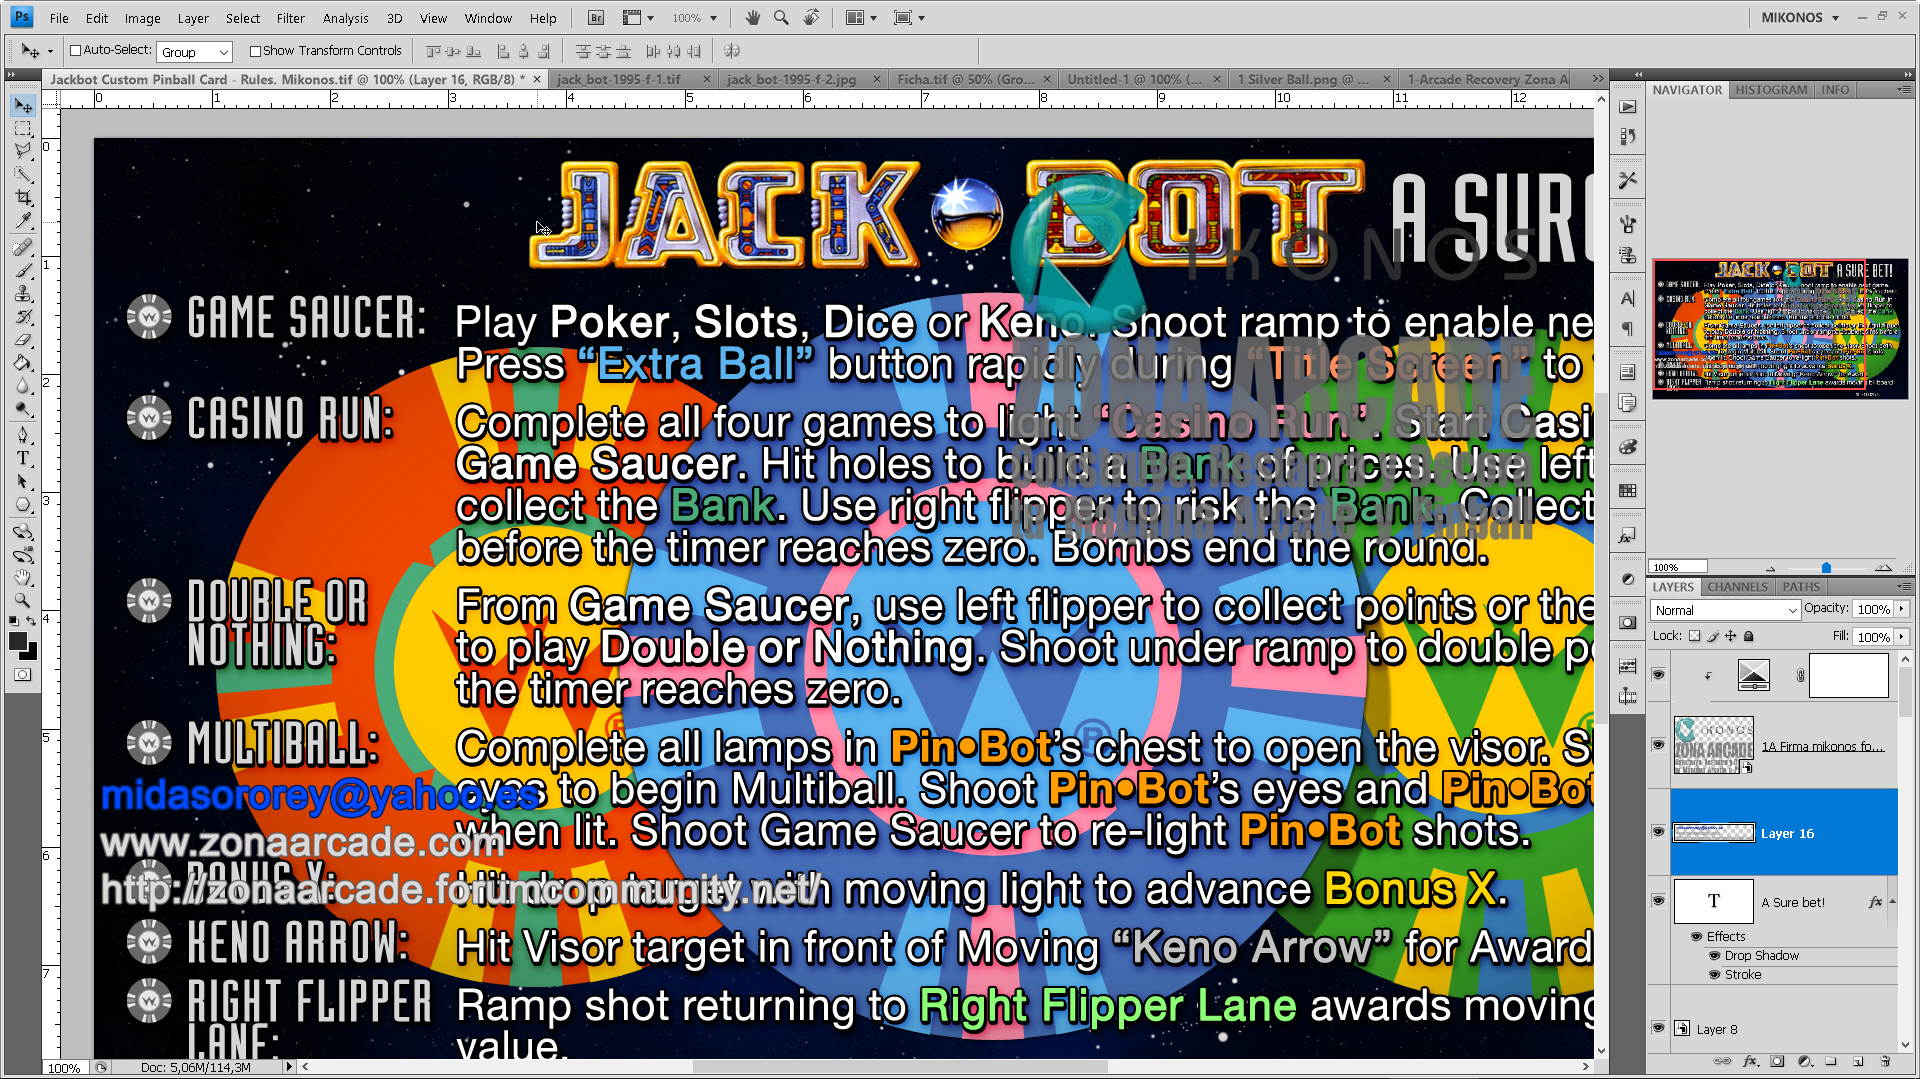The width and height of the screenshot is (1920, 1079).
Task: Open the Filter menu
Action: 290,17
